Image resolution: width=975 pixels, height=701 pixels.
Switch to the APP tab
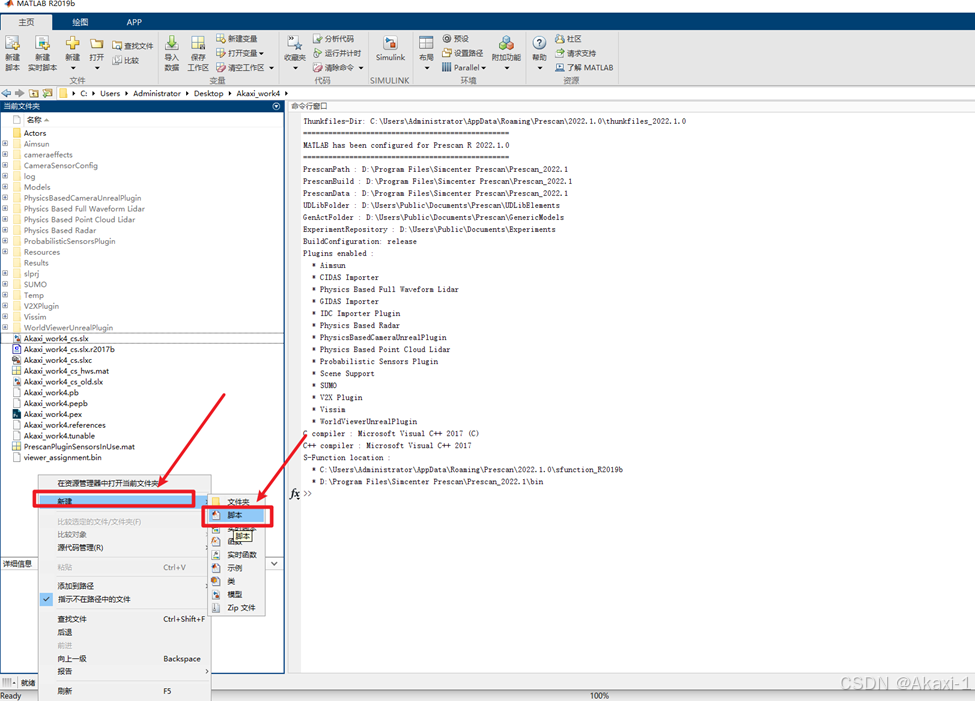134,22
